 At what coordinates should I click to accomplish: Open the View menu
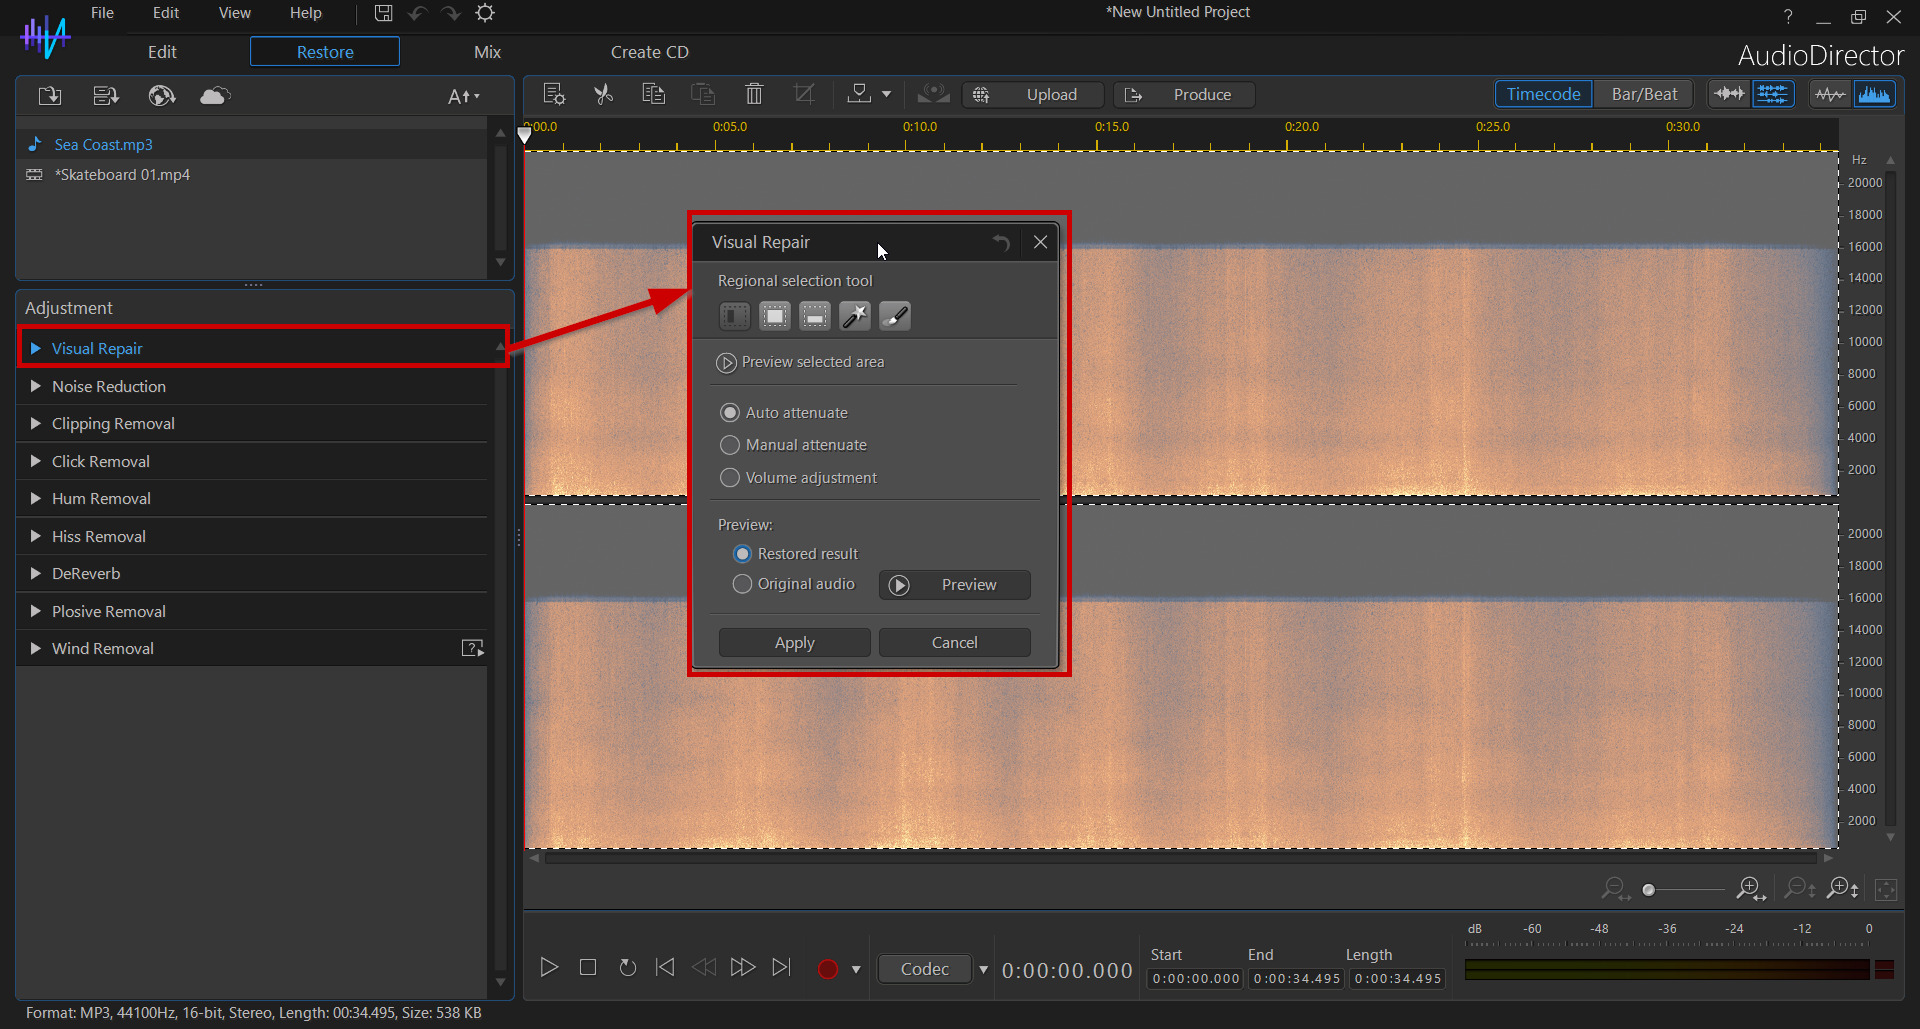point(234,13)
